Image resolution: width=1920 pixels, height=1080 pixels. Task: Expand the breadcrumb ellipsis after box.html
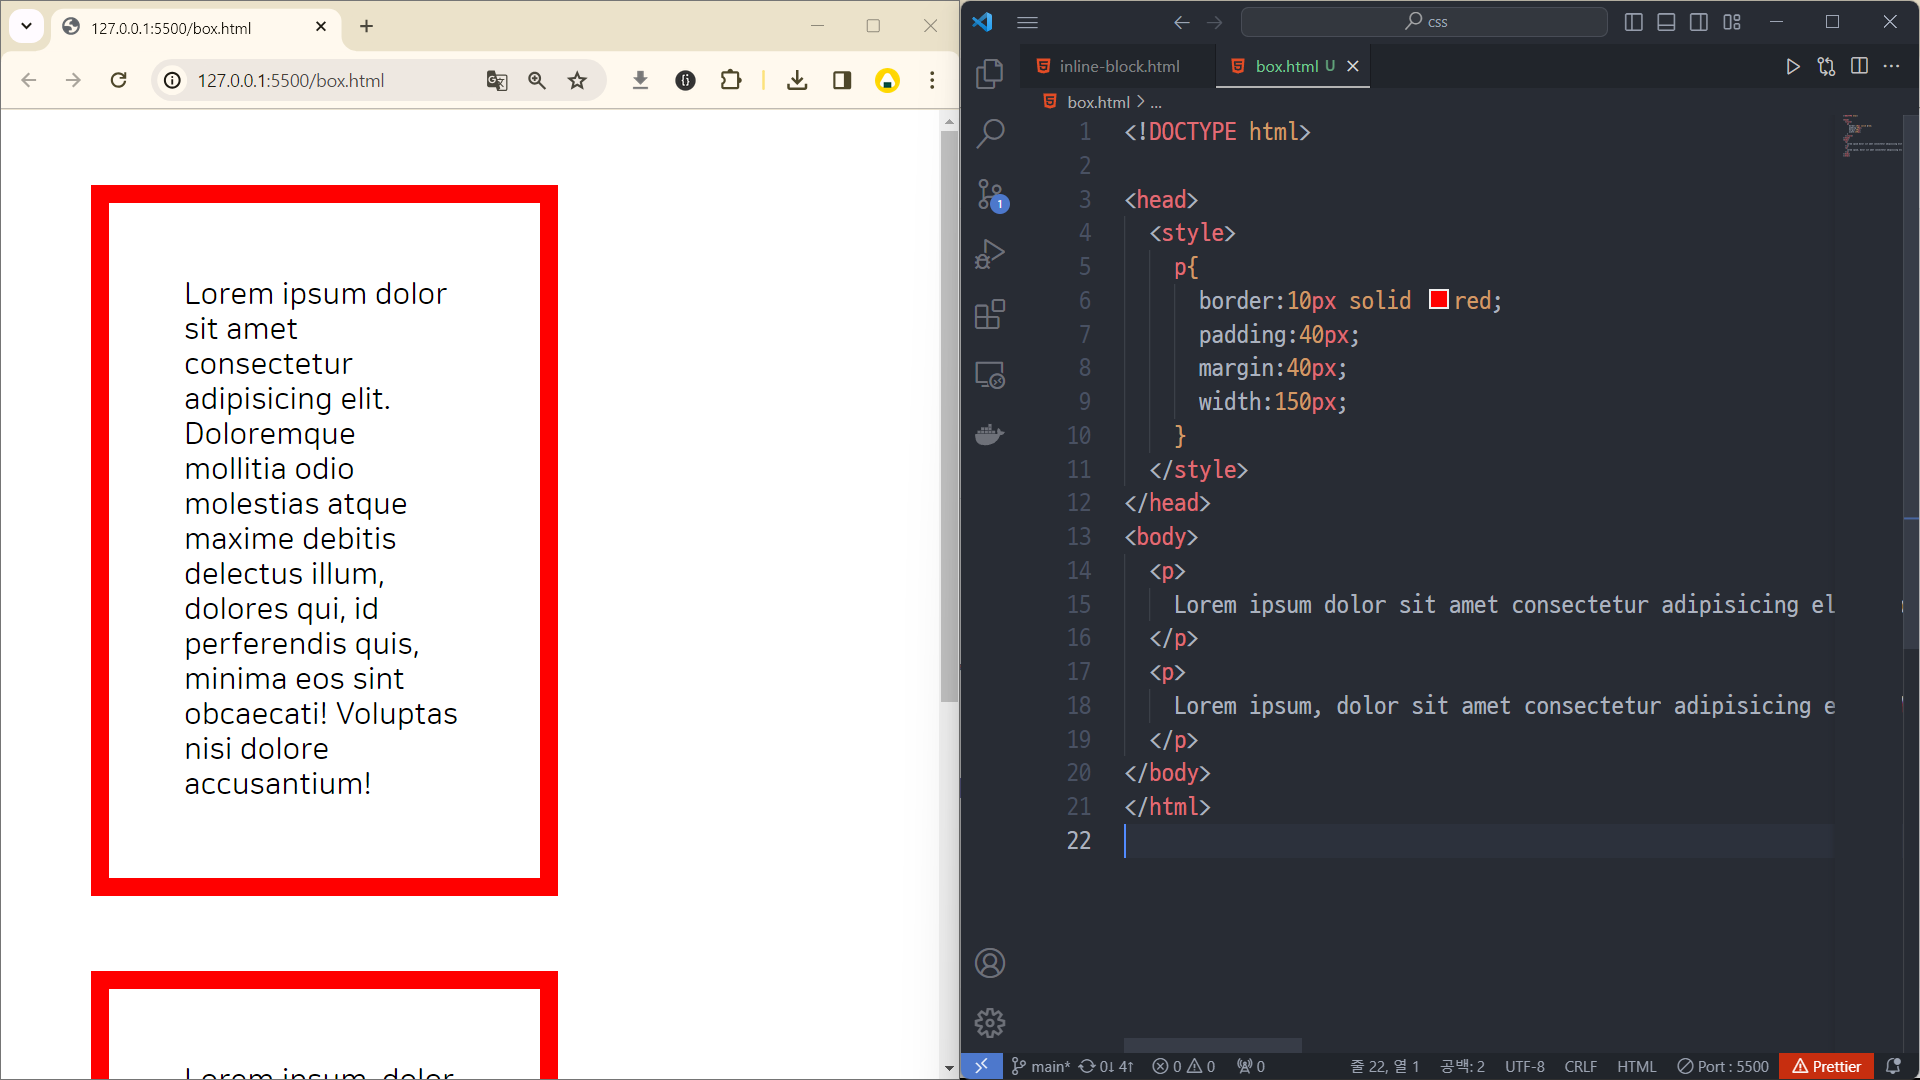tap(1156, 102)
